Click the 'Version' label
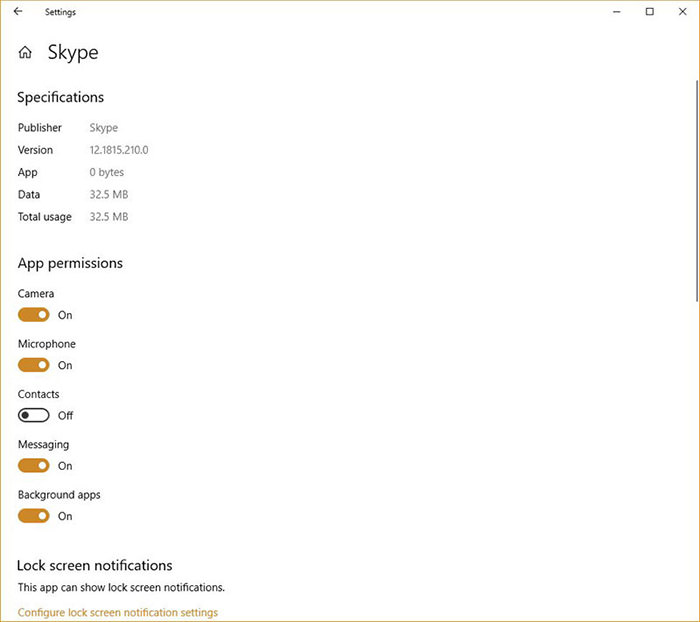The image size is (700, 622). [x=35, y=150]
